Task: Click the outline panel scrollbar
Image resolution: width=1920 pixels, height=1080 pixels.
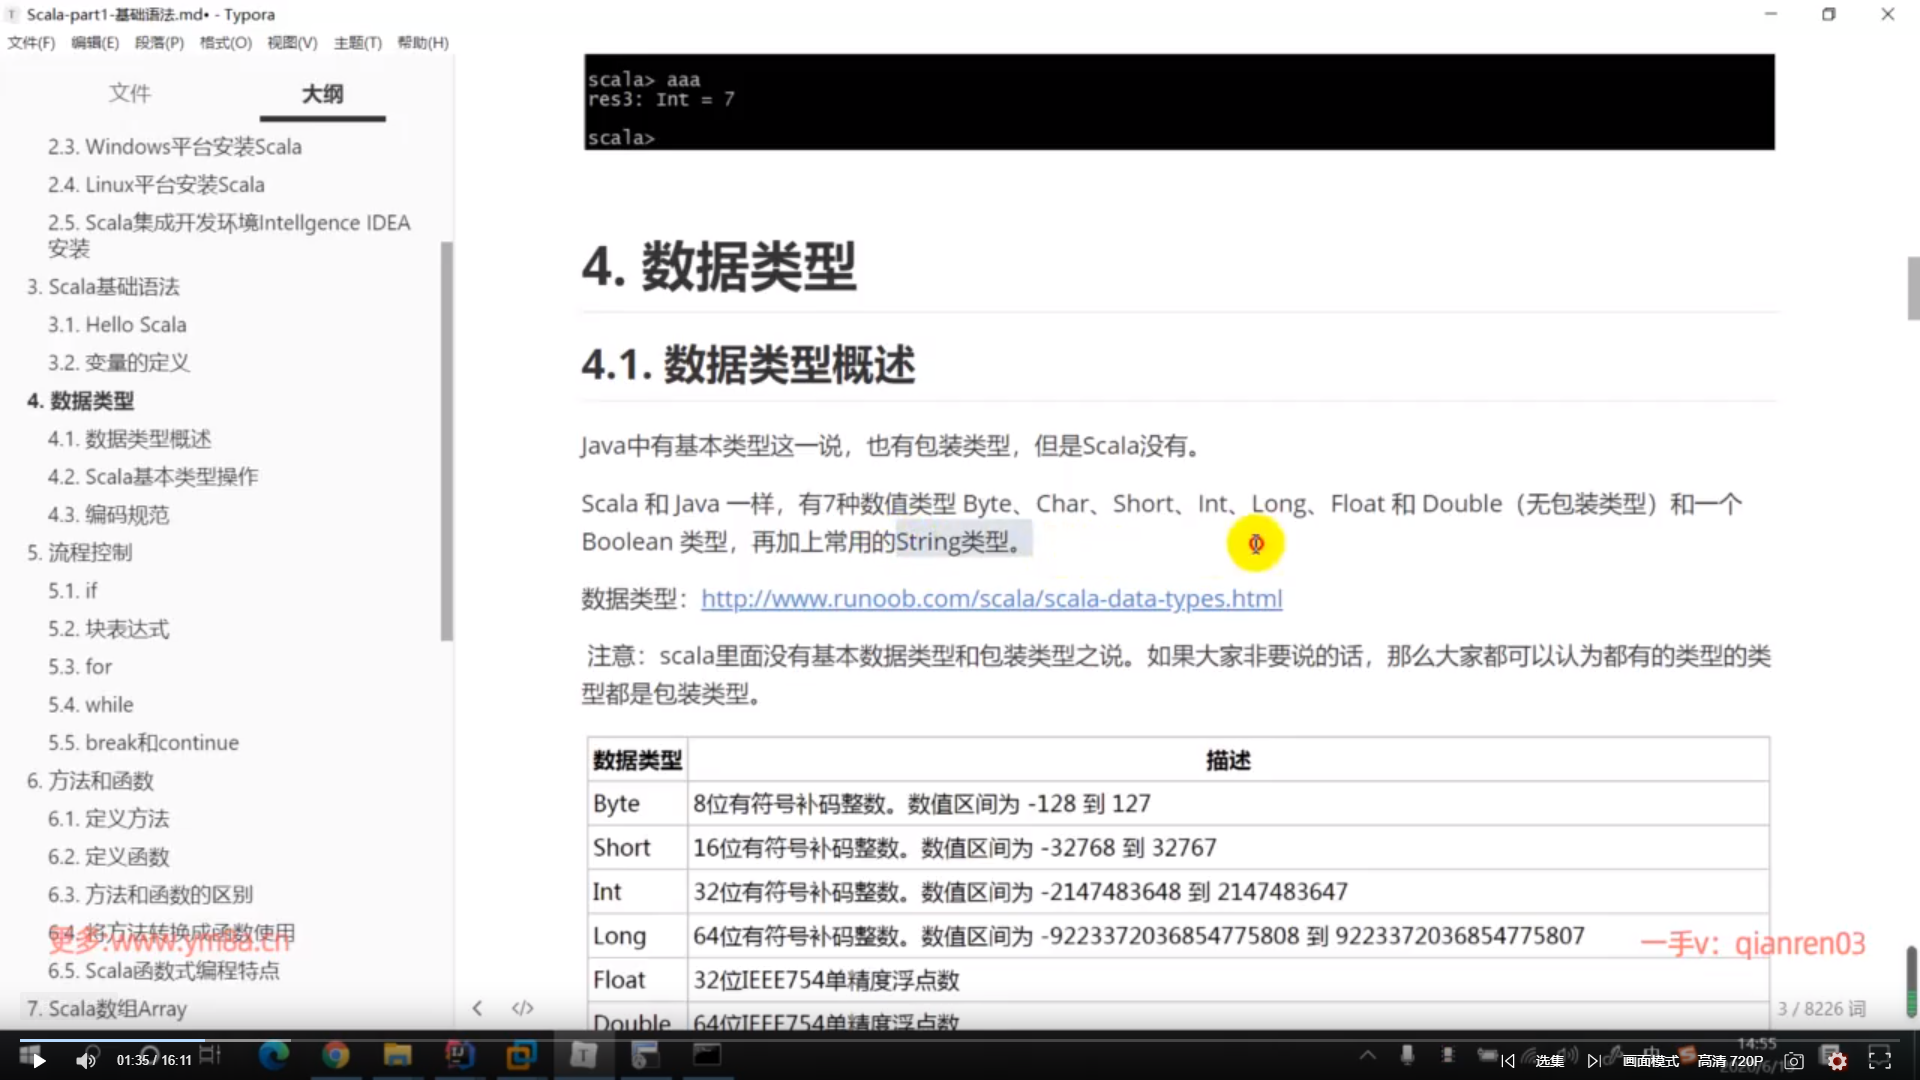Action: tap(447, 440)
